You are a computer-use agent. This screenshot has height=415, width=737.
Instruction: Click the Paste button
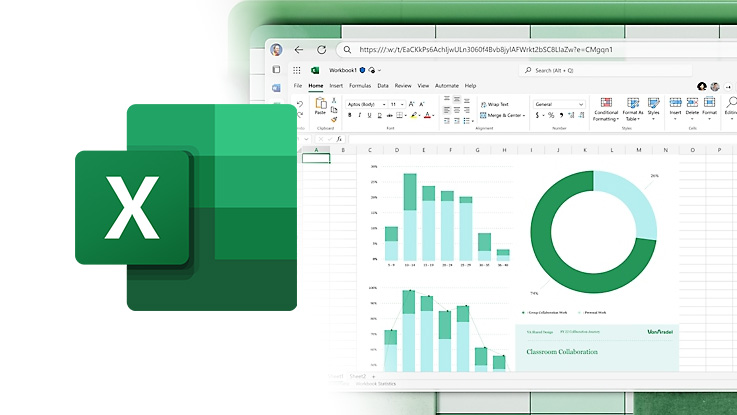tap(321, 106)
